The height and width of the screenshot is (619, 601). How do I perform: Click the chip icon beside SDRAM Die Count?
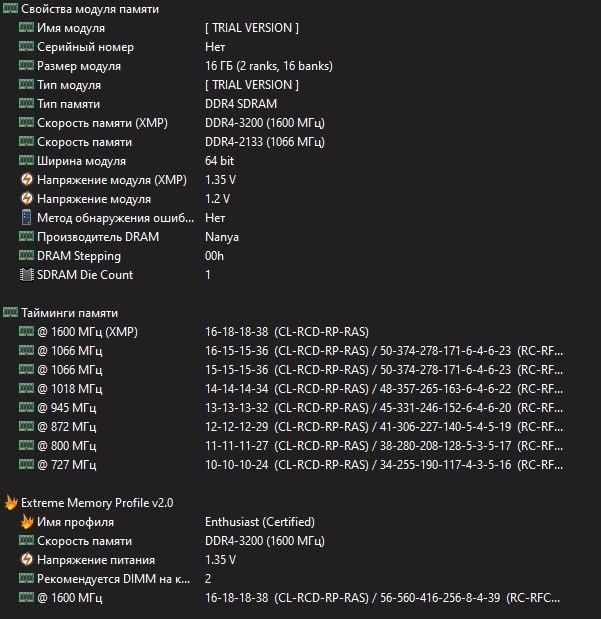click(x=26, y=274)
